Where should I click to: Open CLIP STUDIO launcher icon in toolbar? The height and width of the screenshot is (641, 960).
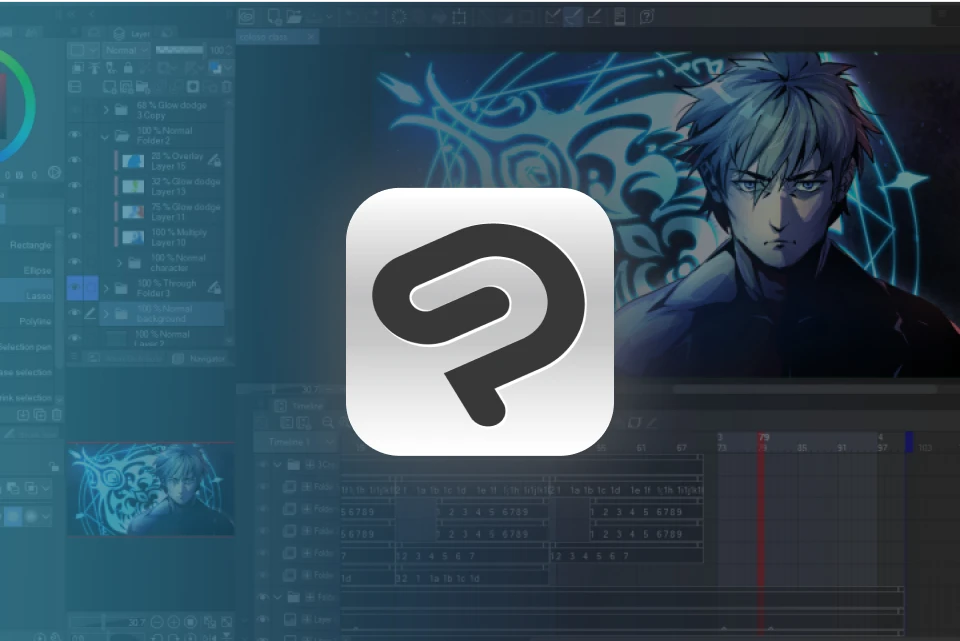tap(247, 17)
